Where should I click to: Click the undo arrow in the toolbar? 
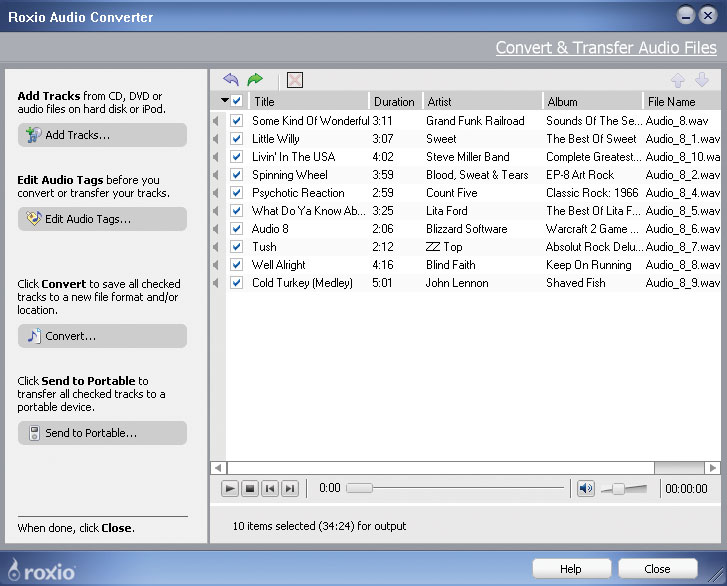[x=231, y=80]
